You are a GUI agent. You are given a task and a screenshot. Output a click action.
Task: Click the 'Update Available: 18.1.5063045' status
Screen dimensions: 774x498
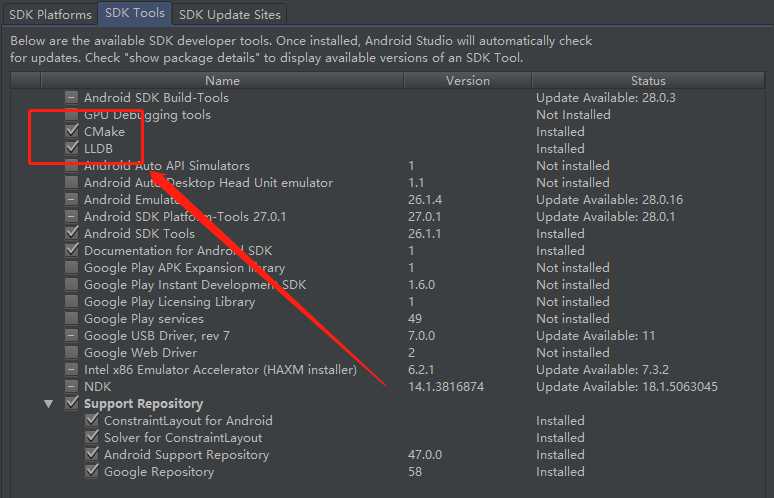pyautogui.click(x=627, y=387)
